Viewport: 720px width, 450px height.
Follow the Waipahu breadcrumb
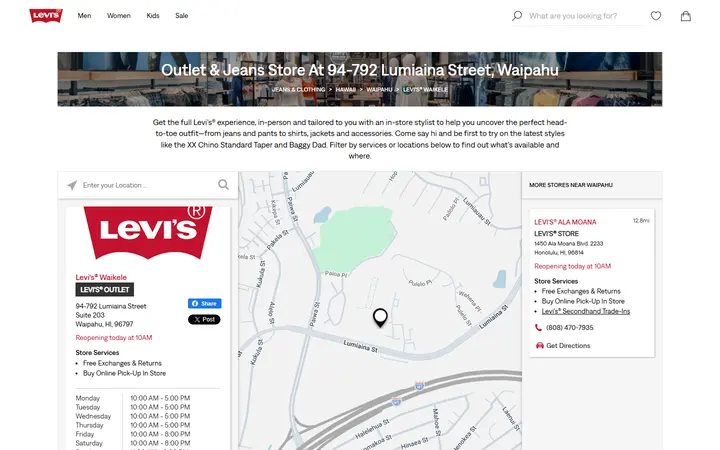379,90
